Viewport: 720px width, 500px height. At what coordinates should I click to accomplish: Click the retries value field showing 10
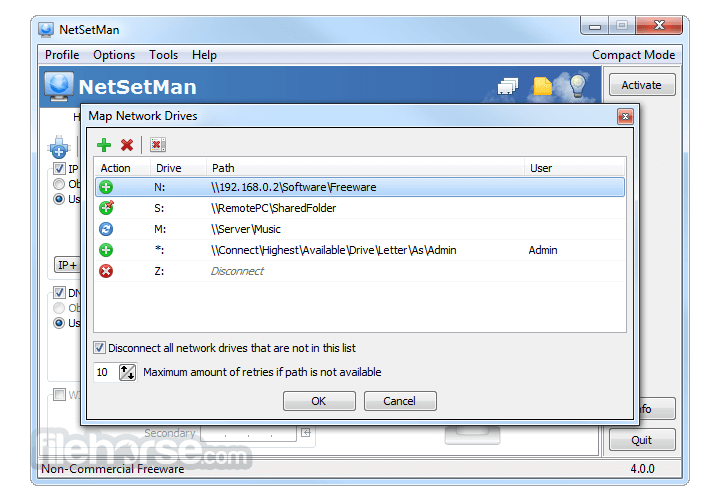[x=106, y=372]
